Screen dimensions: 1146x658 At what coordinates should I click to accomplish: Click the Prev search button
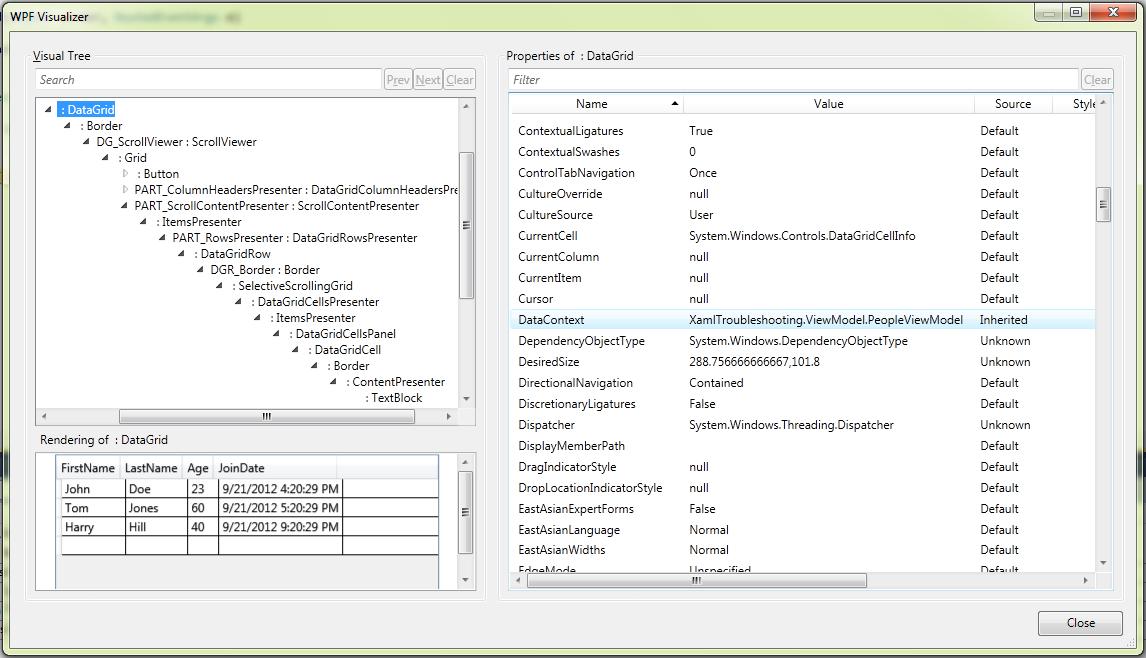click(398, 78)
